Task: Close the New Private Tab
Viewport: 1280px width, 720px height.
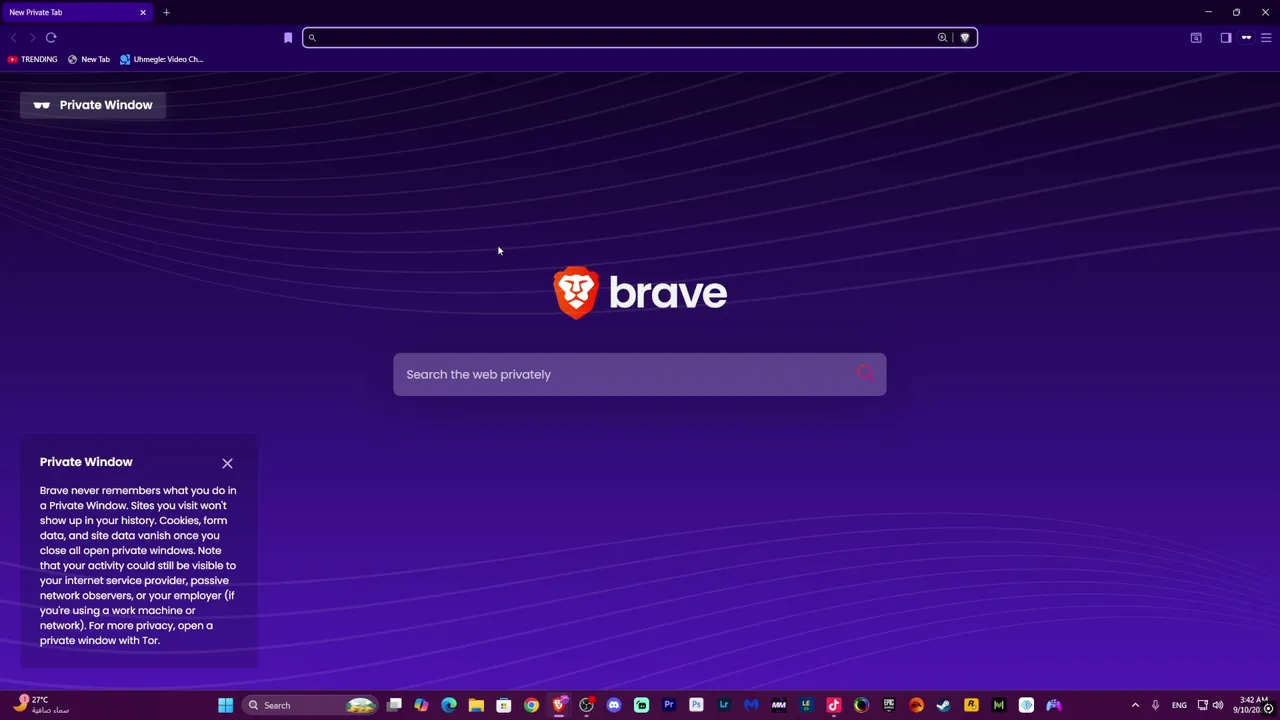Action: click(143, 12)
